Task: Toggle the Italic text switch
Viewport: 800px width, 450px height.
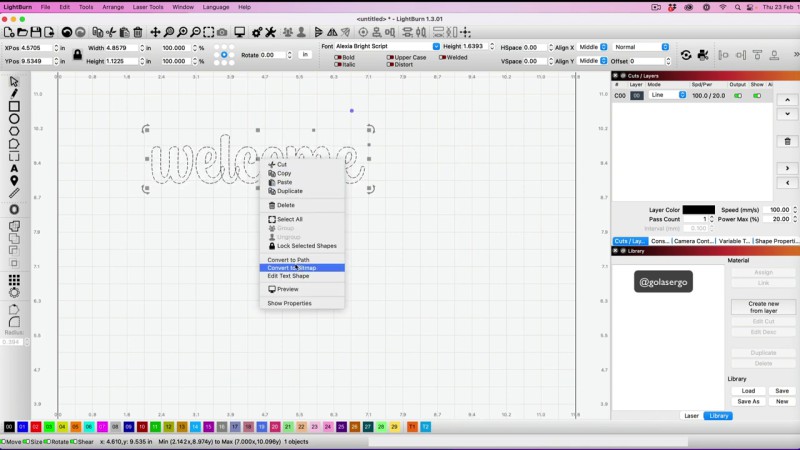Action: coord(337,65)
